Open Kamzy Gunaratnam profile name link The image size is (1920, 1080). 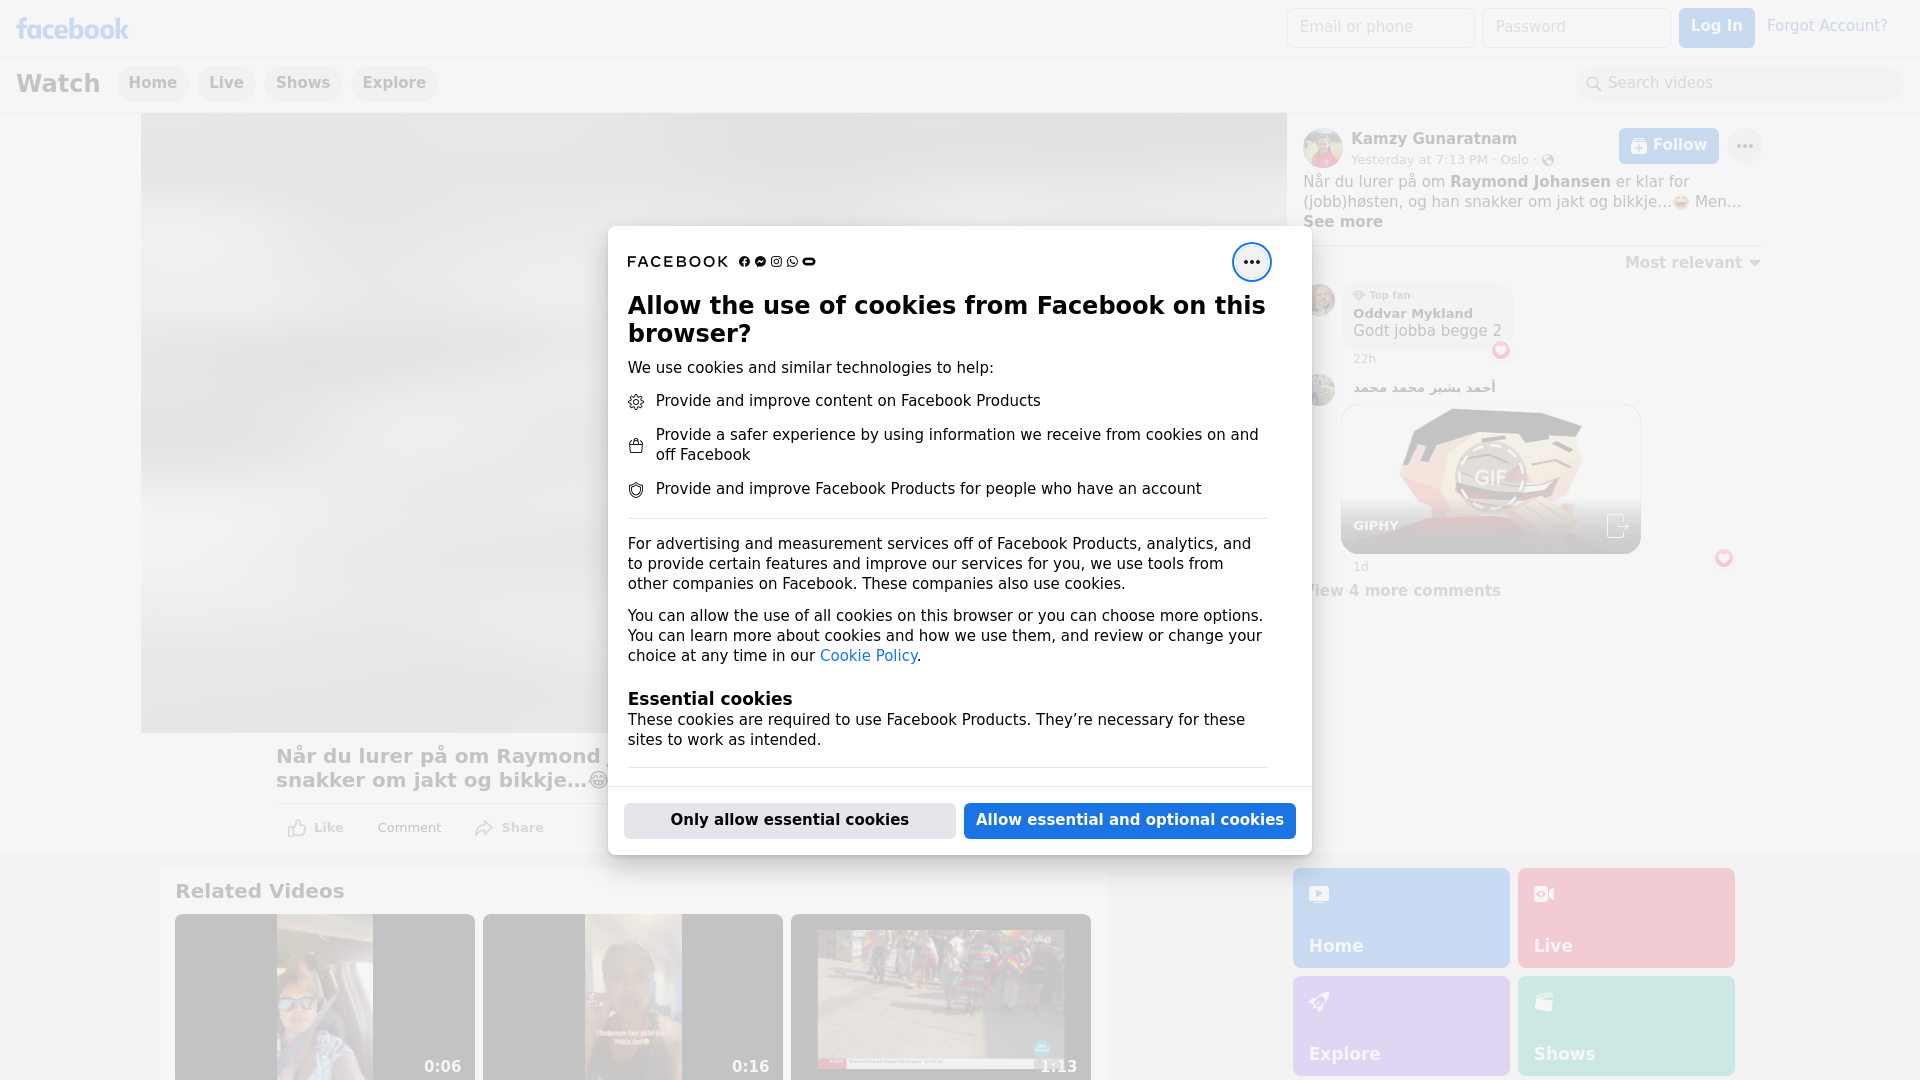1433,139
